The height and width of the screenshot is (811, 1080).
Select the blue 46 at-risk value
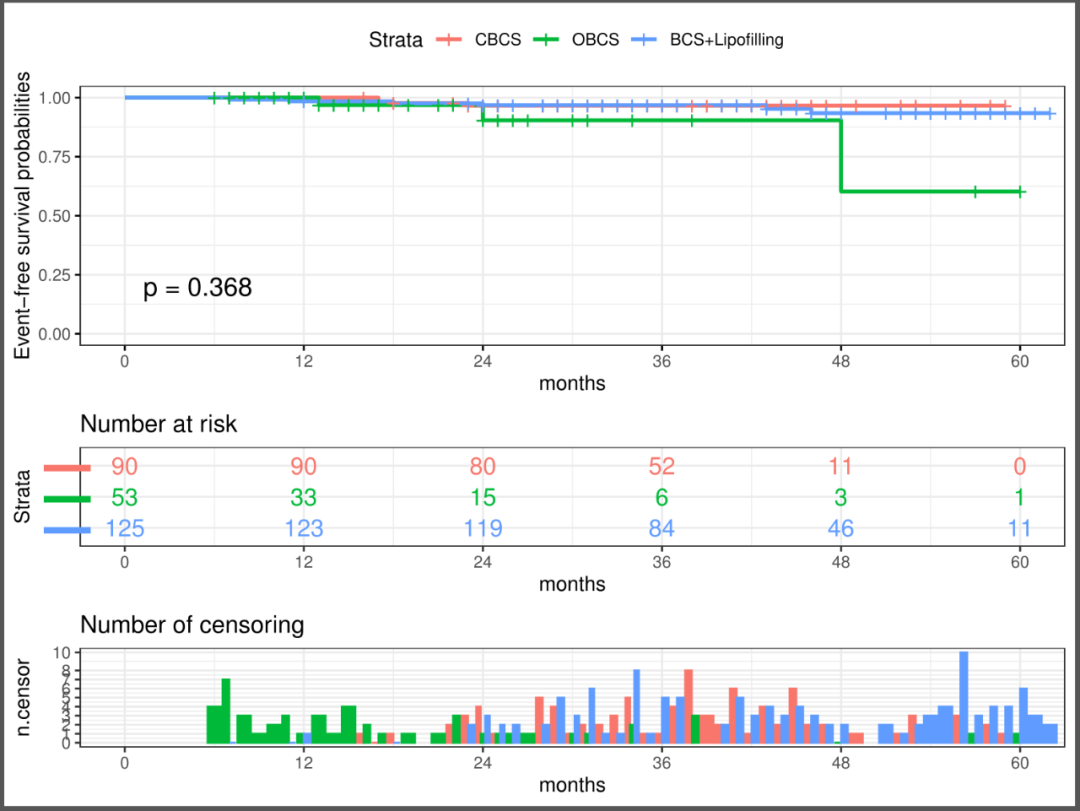841,529
